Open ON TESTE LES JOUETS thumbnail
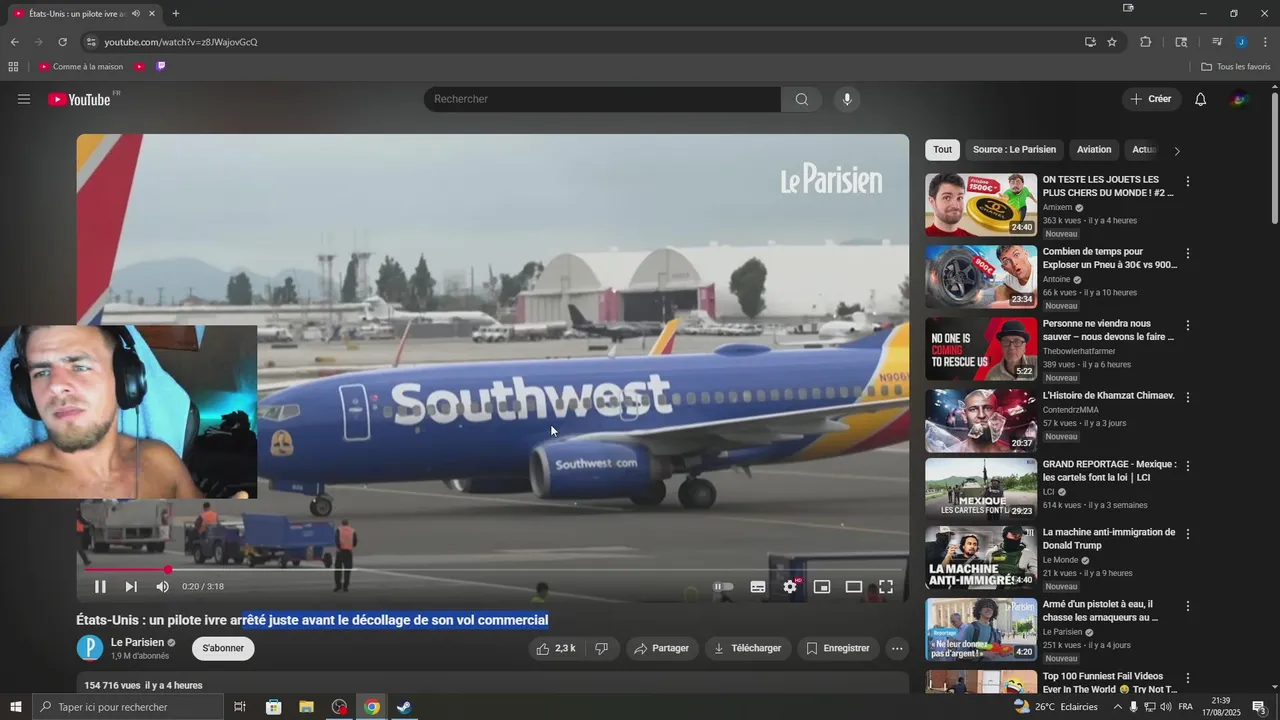 pos(981,205)
